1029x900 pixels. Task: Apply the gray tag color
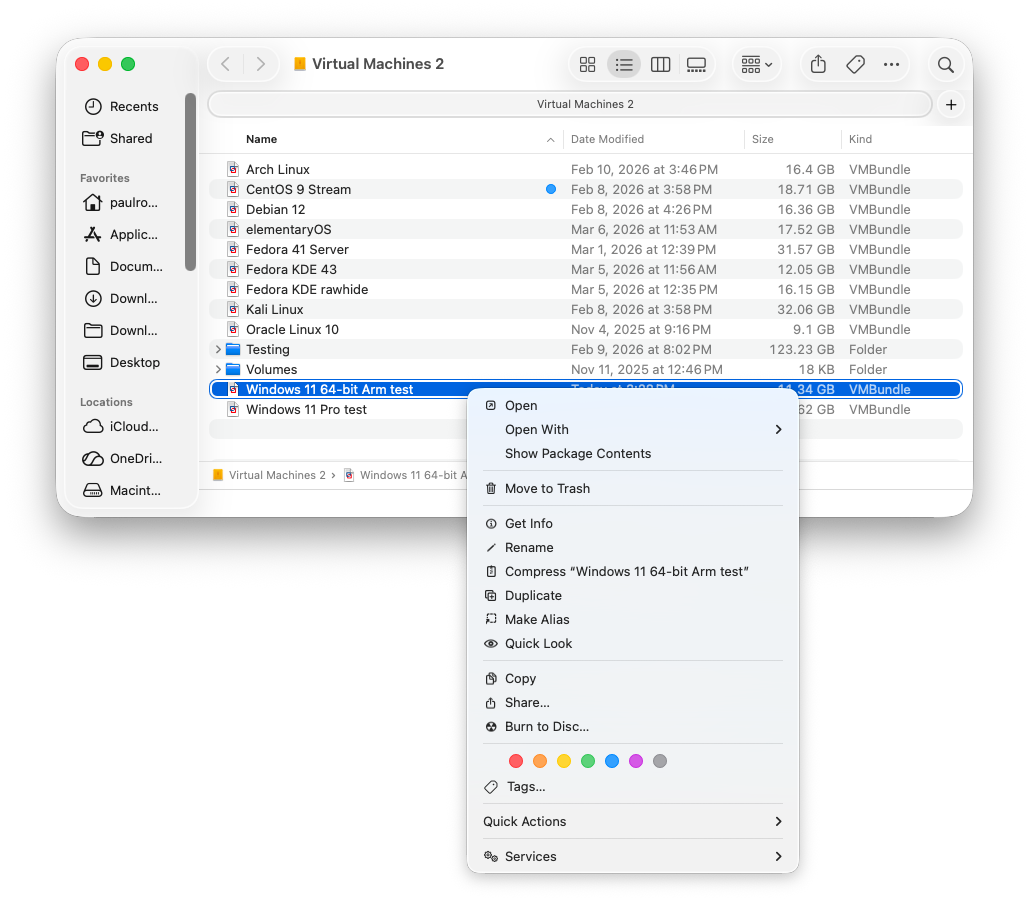[660, 761]
